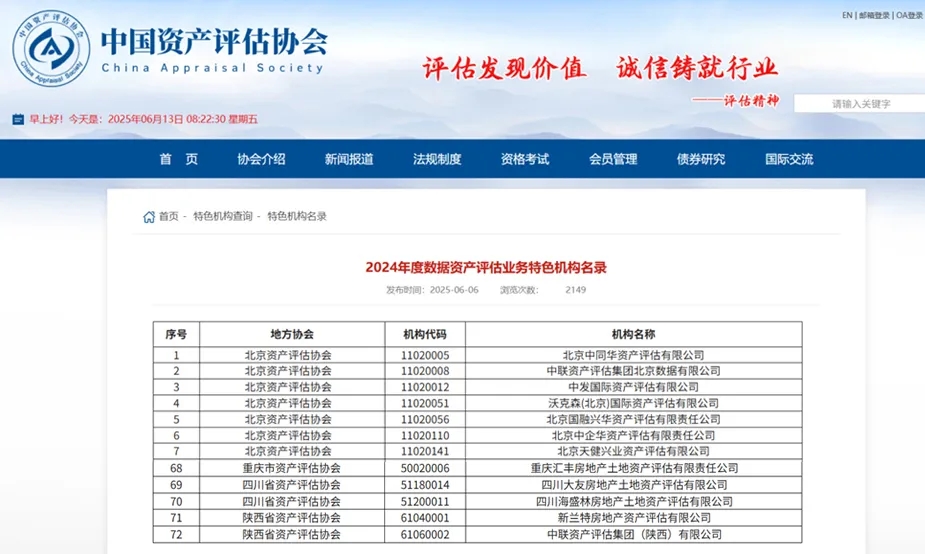Click the 发布时间 2025-06-06 text
This screenshot has height=554, width=925.
pyautogui.click(x=432, y=290)
